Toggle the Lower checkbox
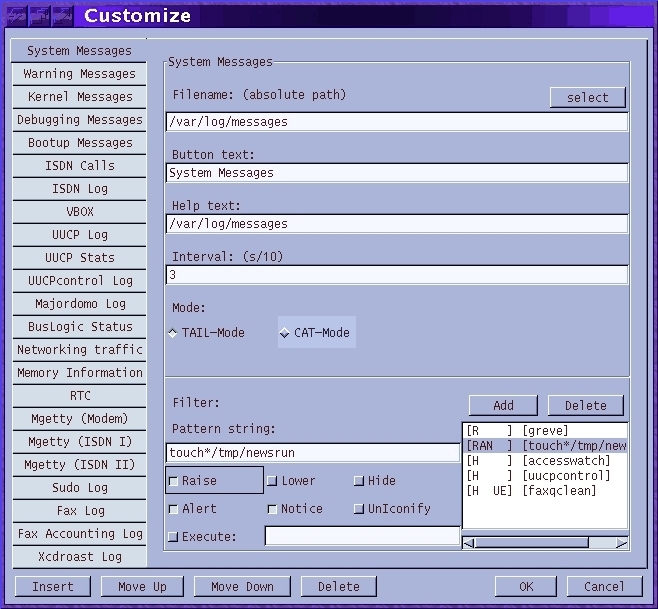The width and height of the screenshot is (658, 609). (x=292, y=481)
